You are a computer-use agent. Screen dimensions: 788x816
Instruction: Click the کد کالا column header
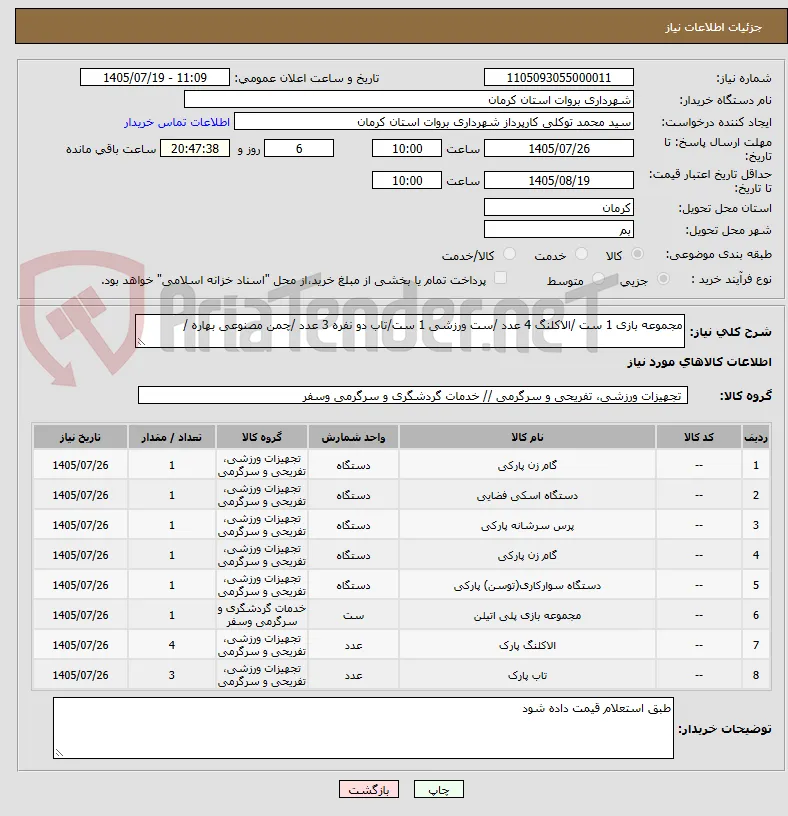click(x=698, y=437)
